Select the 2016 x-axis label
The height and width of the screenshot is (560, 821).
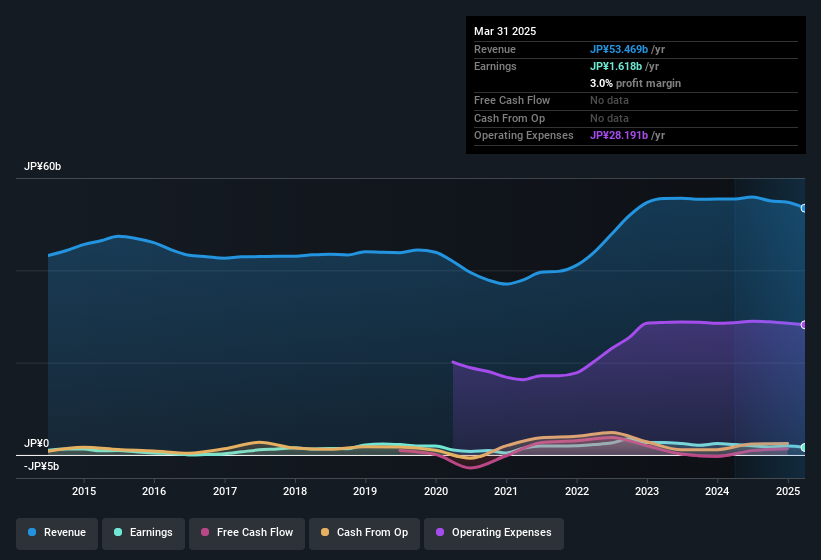tap(154, 491)
